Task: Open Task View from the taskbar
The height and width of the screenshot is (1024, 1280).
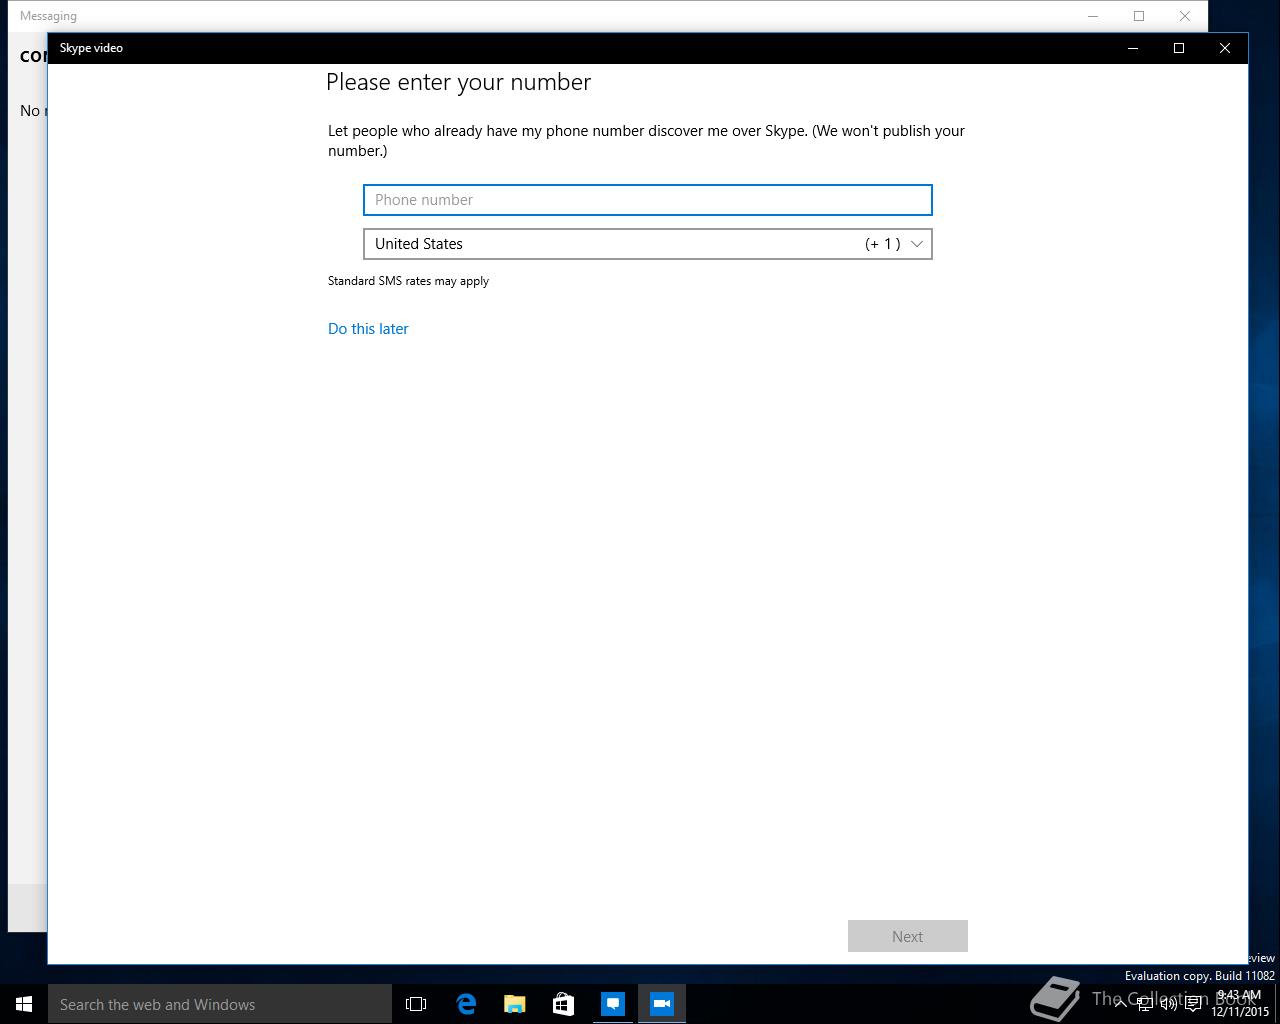Action: click(x=416, y=1004)
